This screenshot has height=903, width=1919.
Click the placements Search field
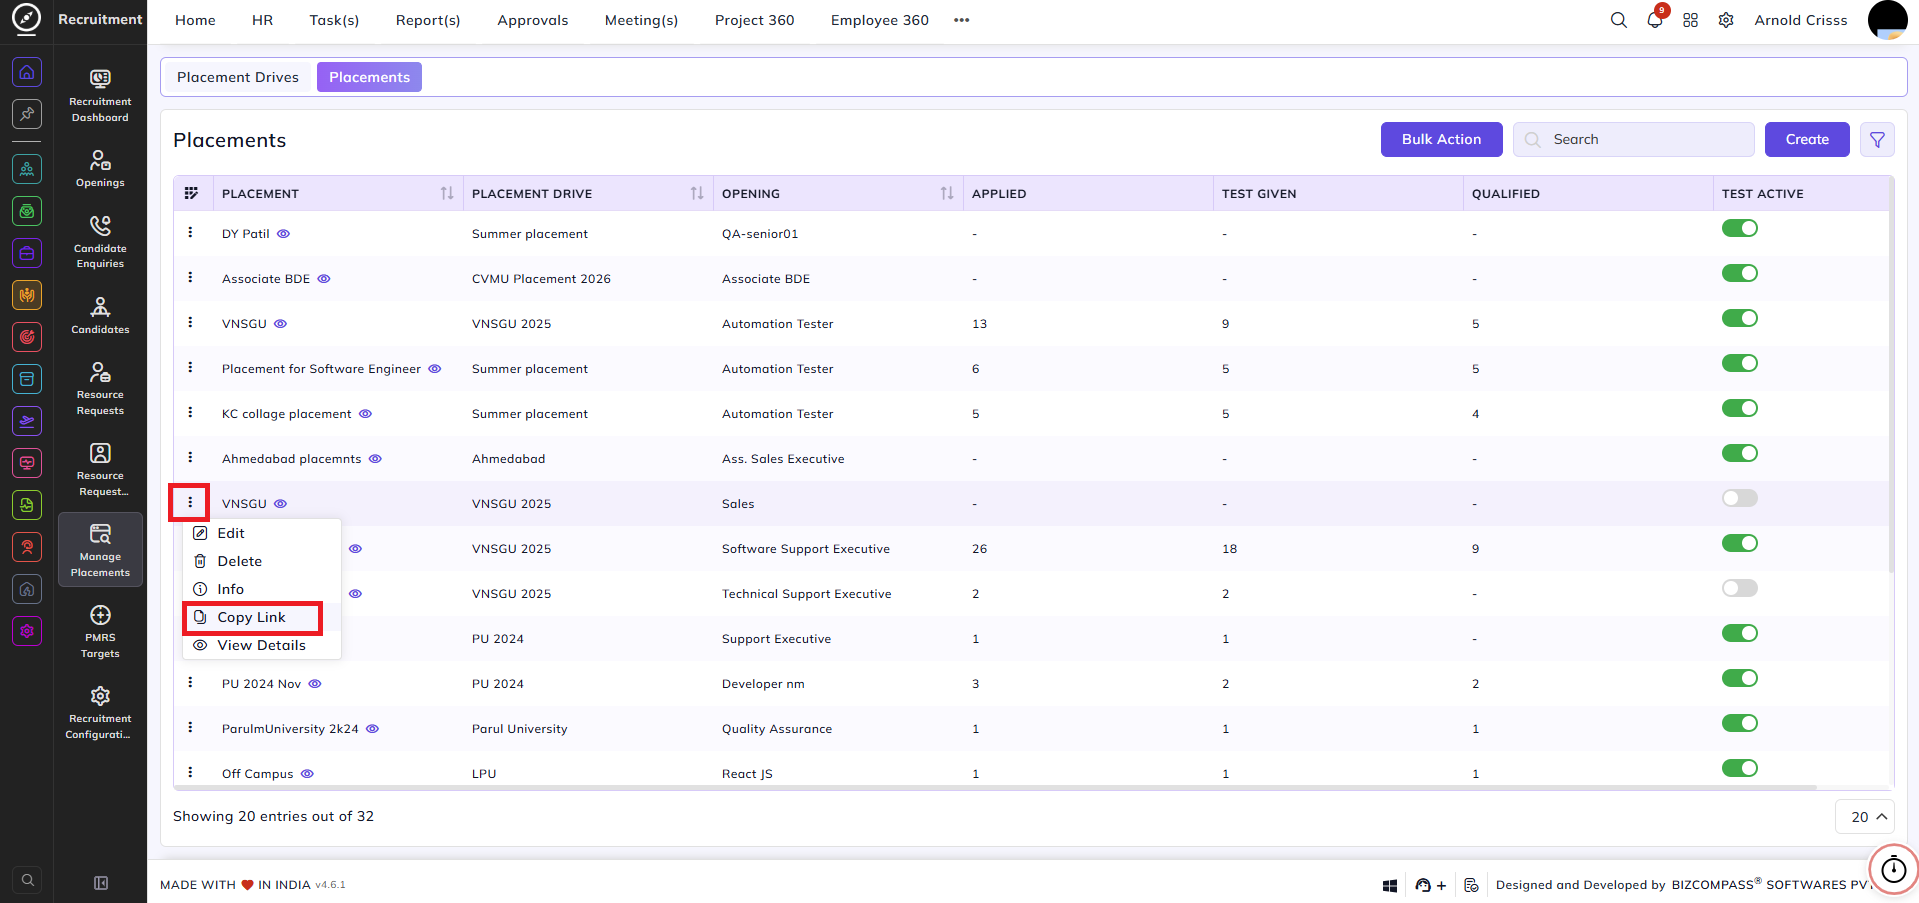coord(1633,140)
